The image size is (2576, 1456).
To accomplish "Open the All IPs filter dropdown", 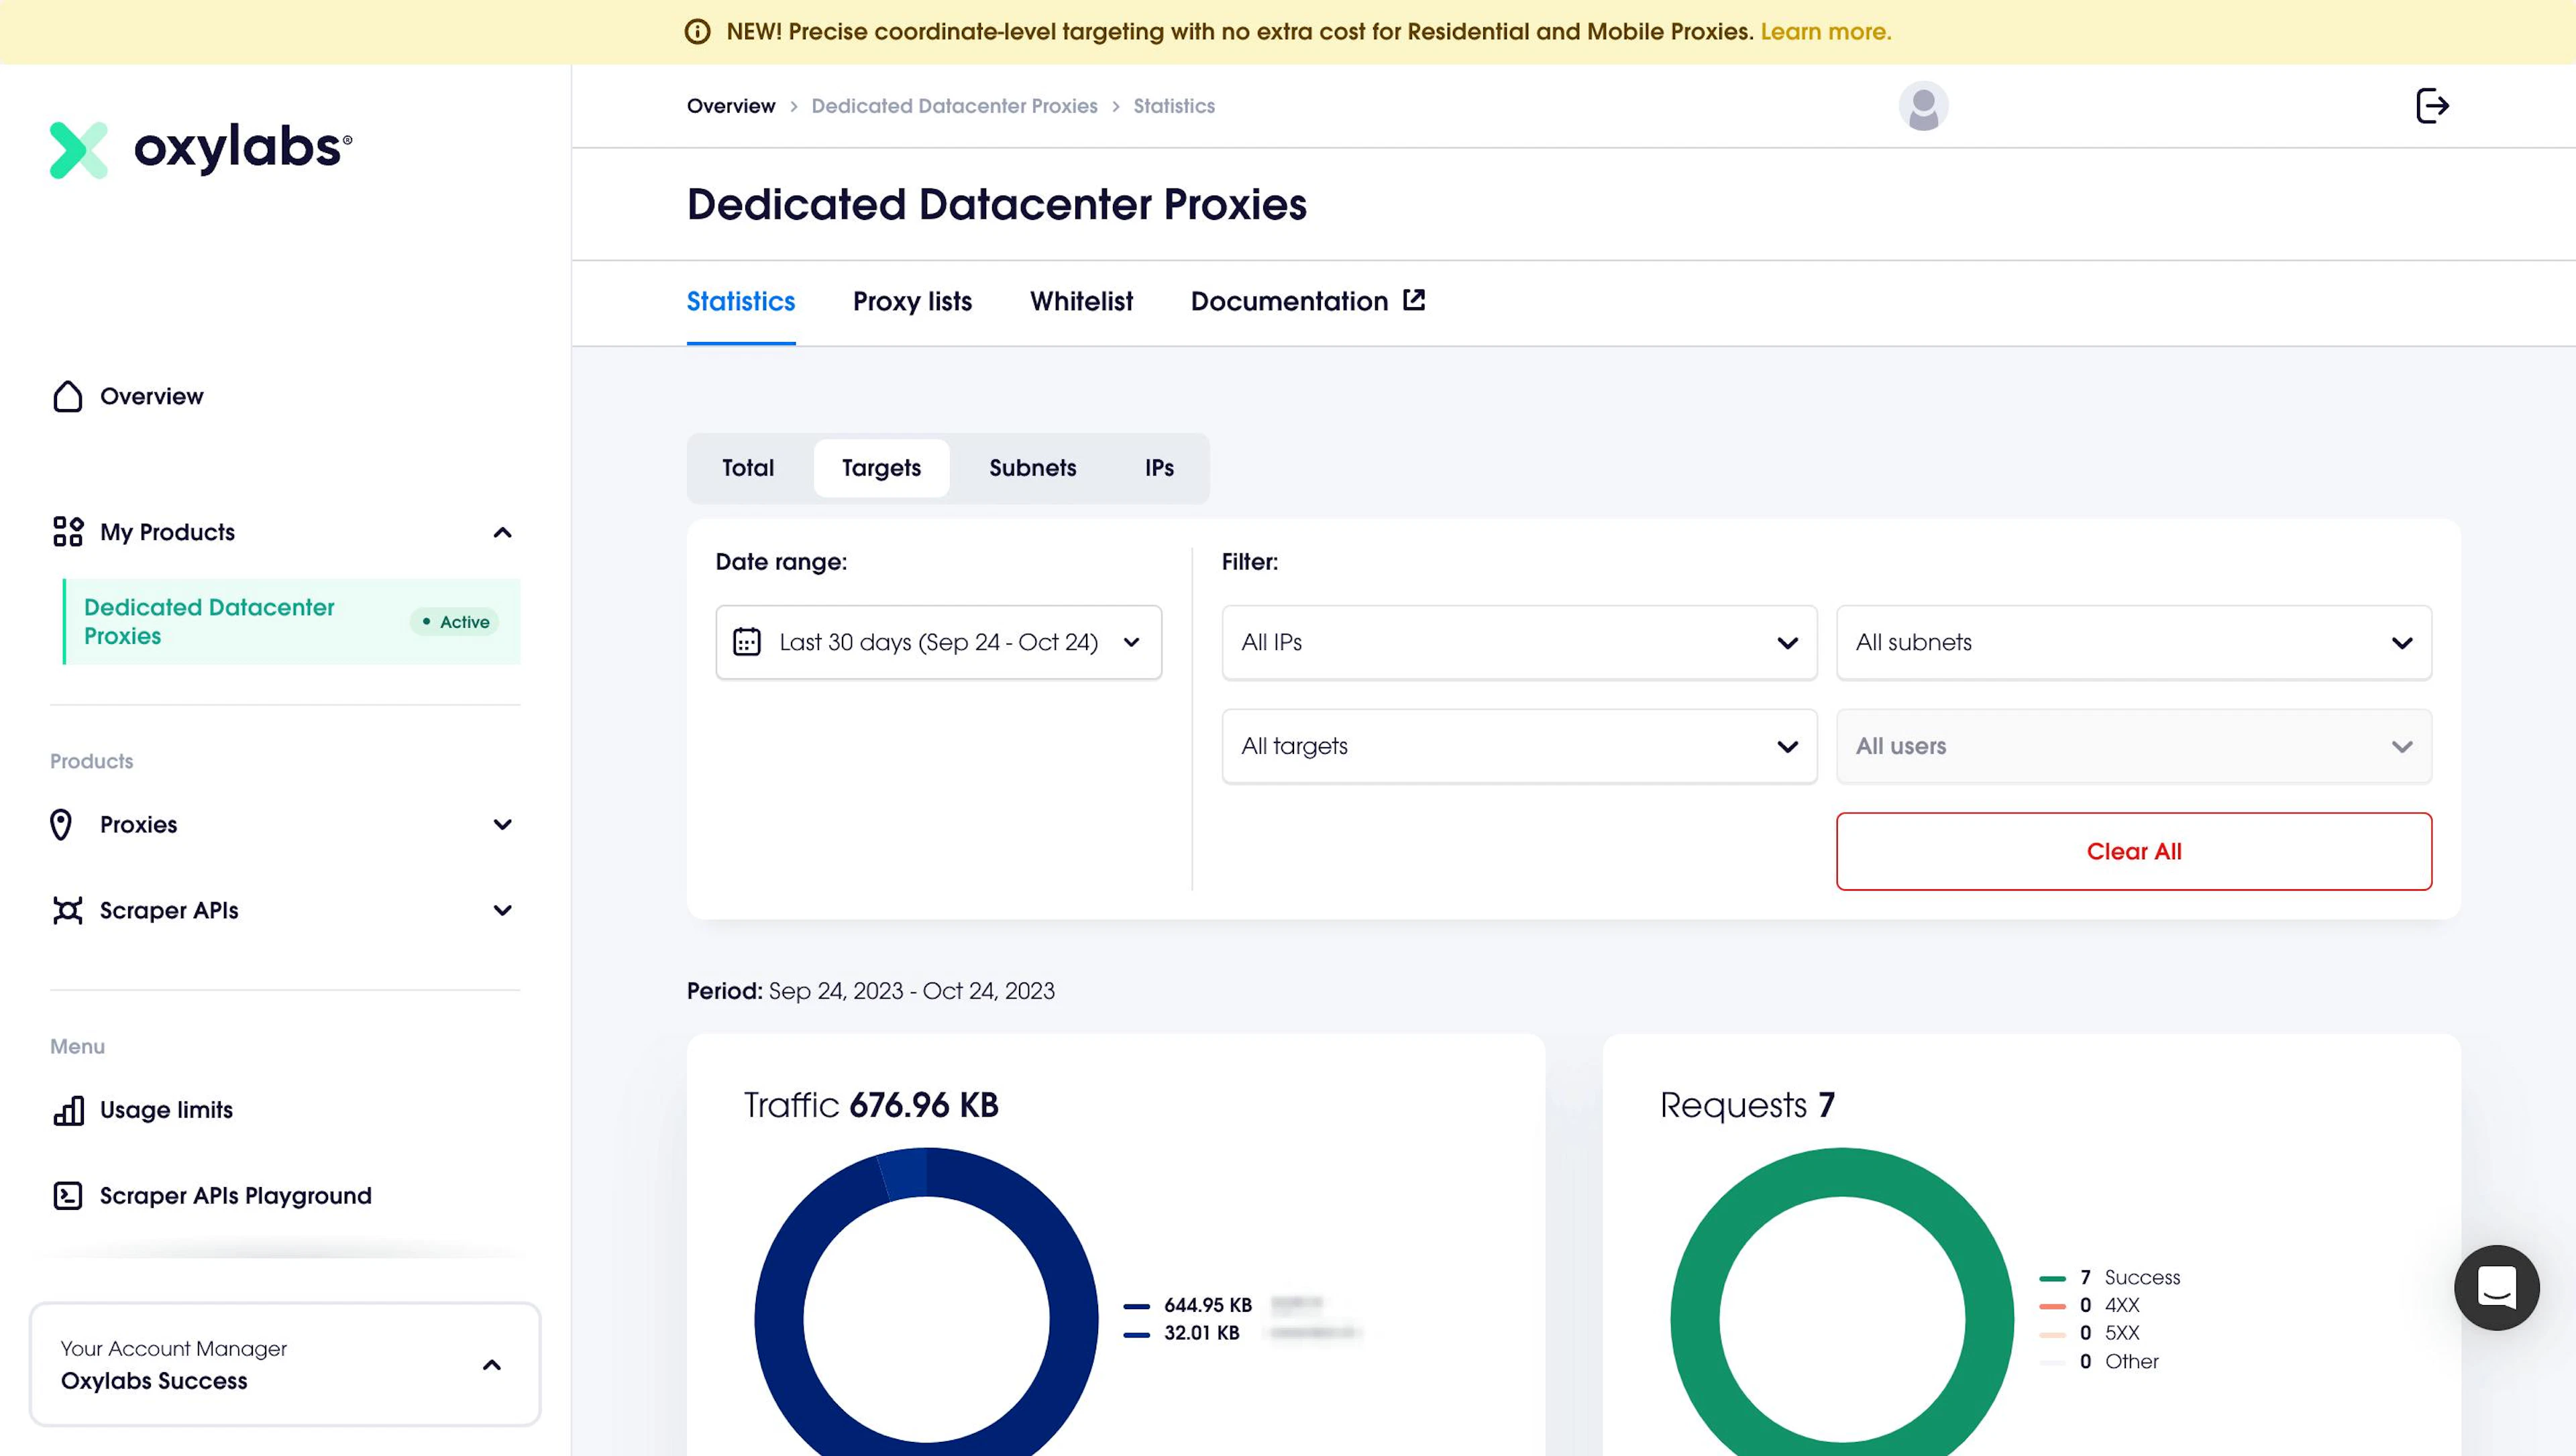I will (1519, 642).
